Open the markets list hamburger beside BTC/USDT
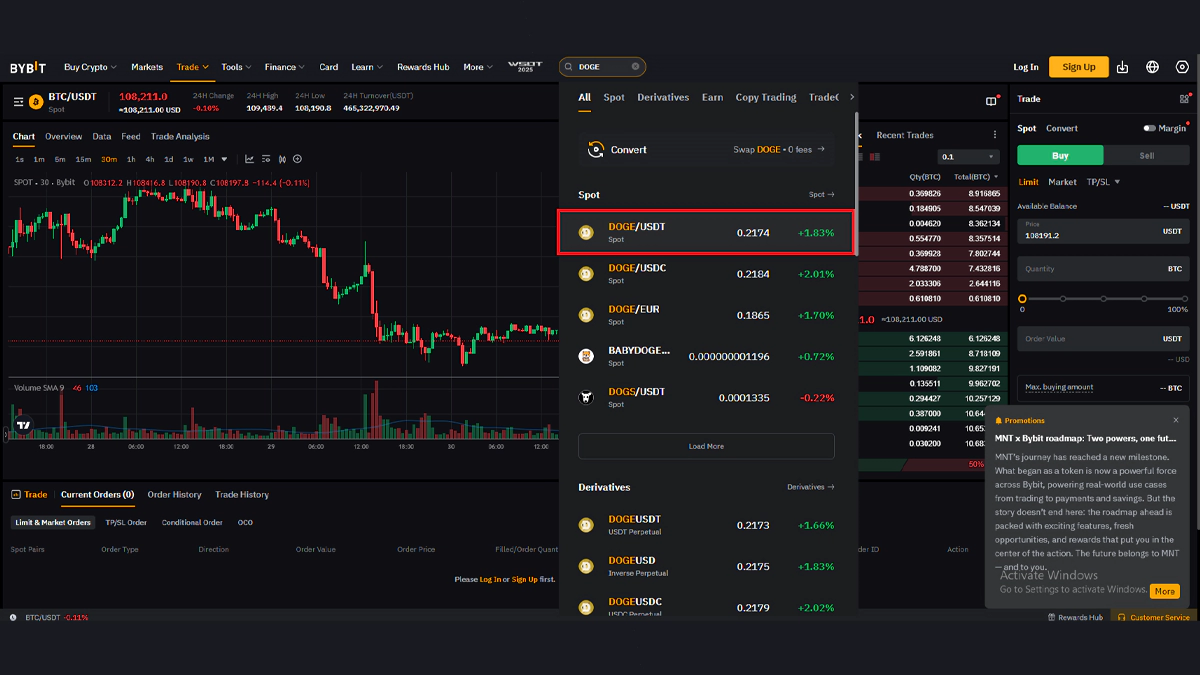 18,101
